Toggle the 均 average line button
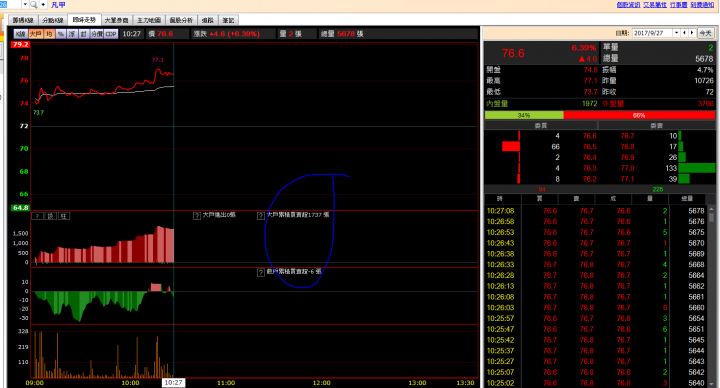Image resolution: width=720 pixels, height=388 pixels. click(49, 34)
